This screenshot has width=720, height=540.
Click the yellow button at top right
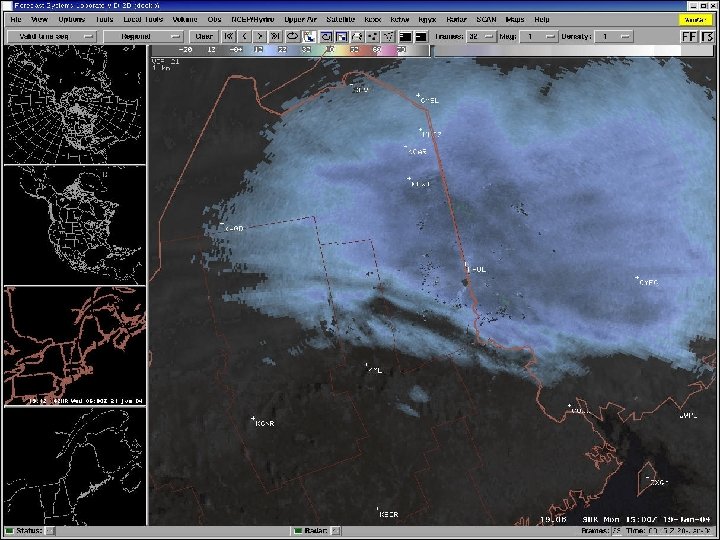(695, 20)
